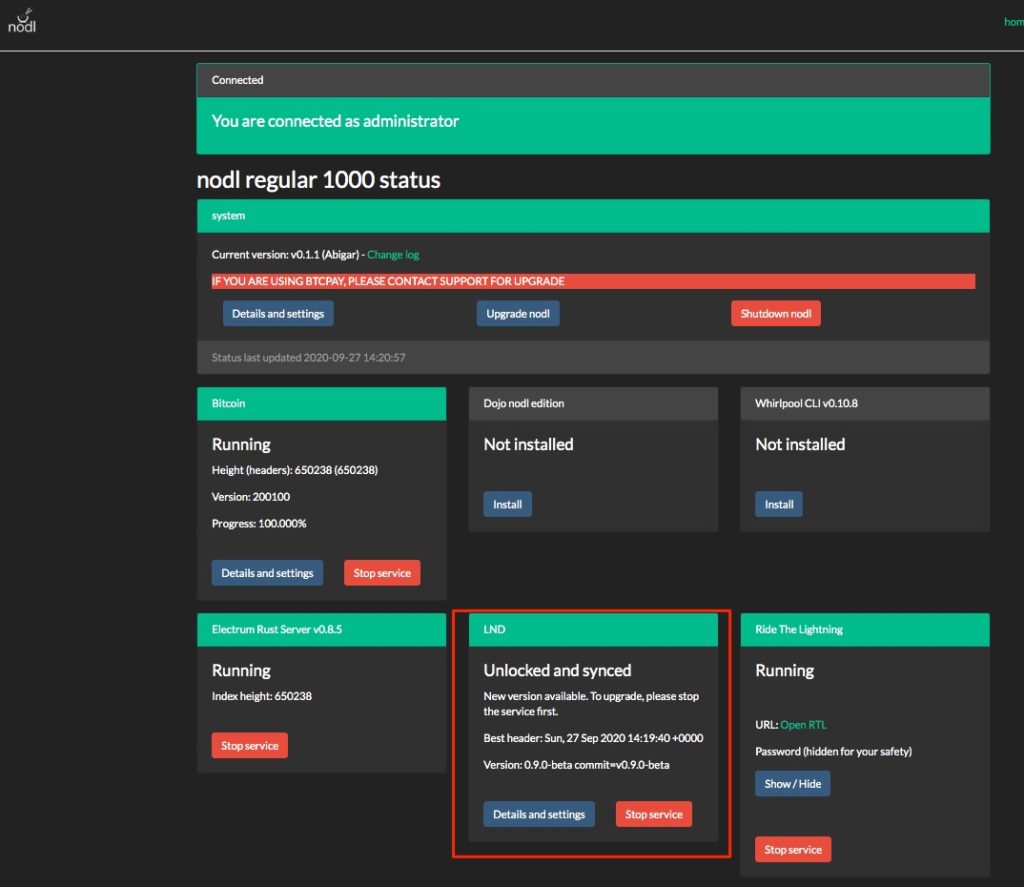Image resolution: width=1024 pixels, height=887 pixels.
Task: Click 'nodl regular 1000 status' heading
Action: tap(319, 180)
